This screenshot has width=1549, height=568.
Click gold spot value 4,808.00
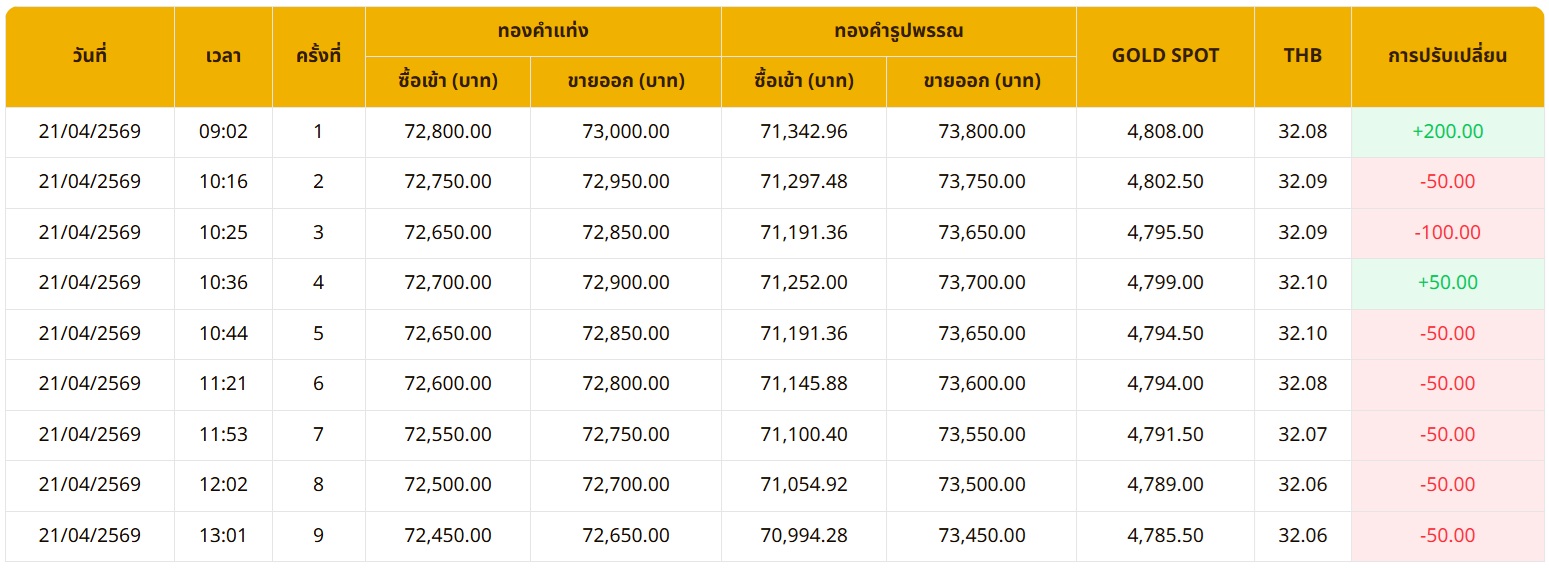[1165, 131]
